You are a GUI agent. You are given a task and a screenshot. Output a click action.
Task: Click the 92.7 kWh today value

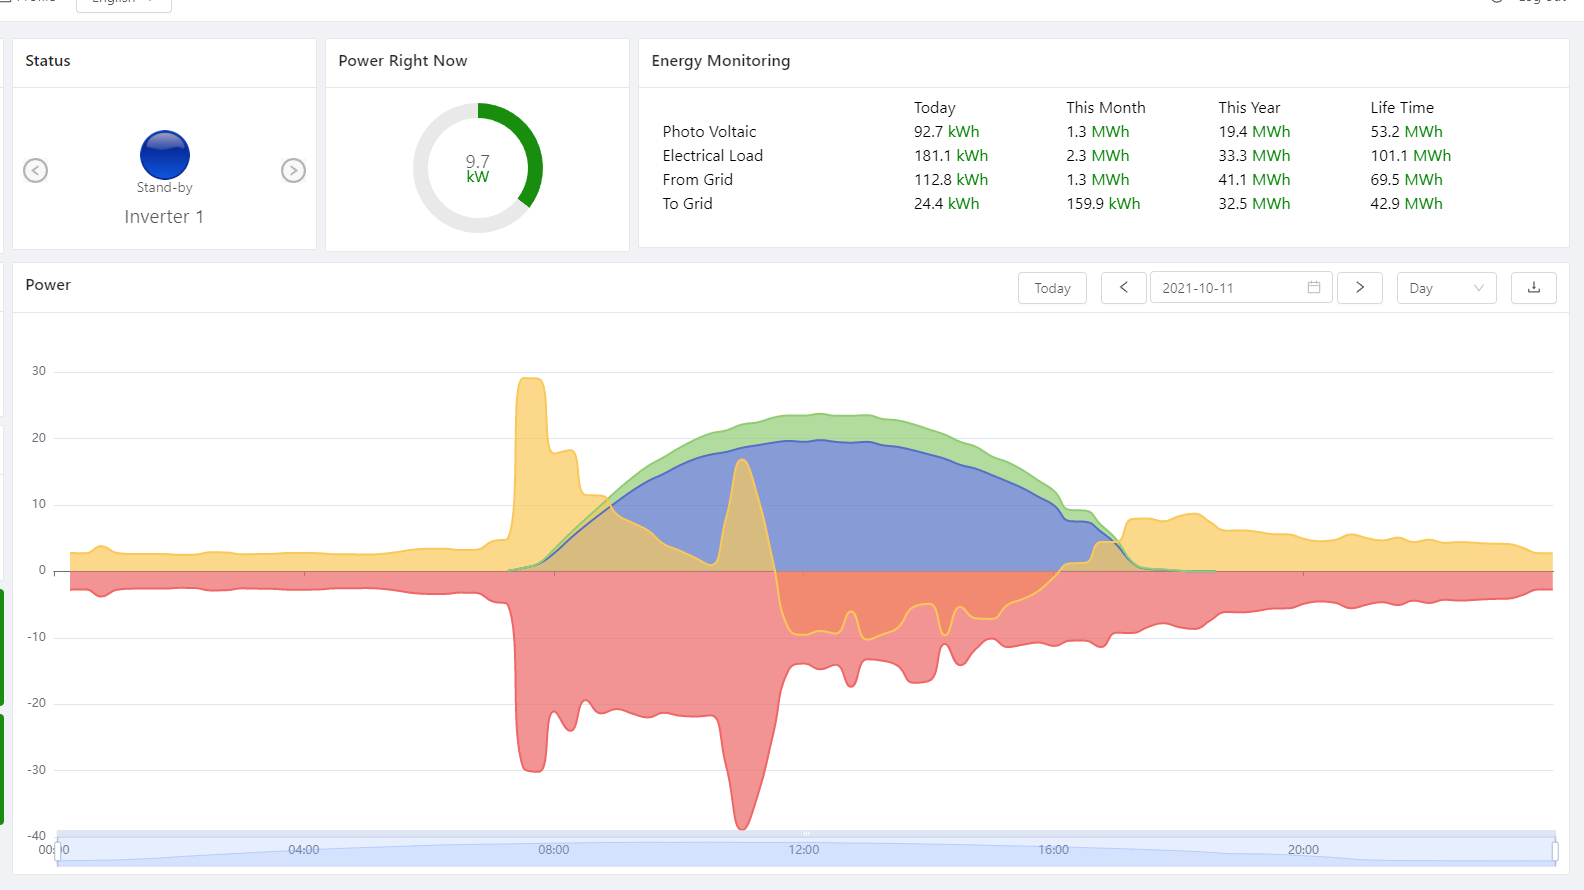946,132
